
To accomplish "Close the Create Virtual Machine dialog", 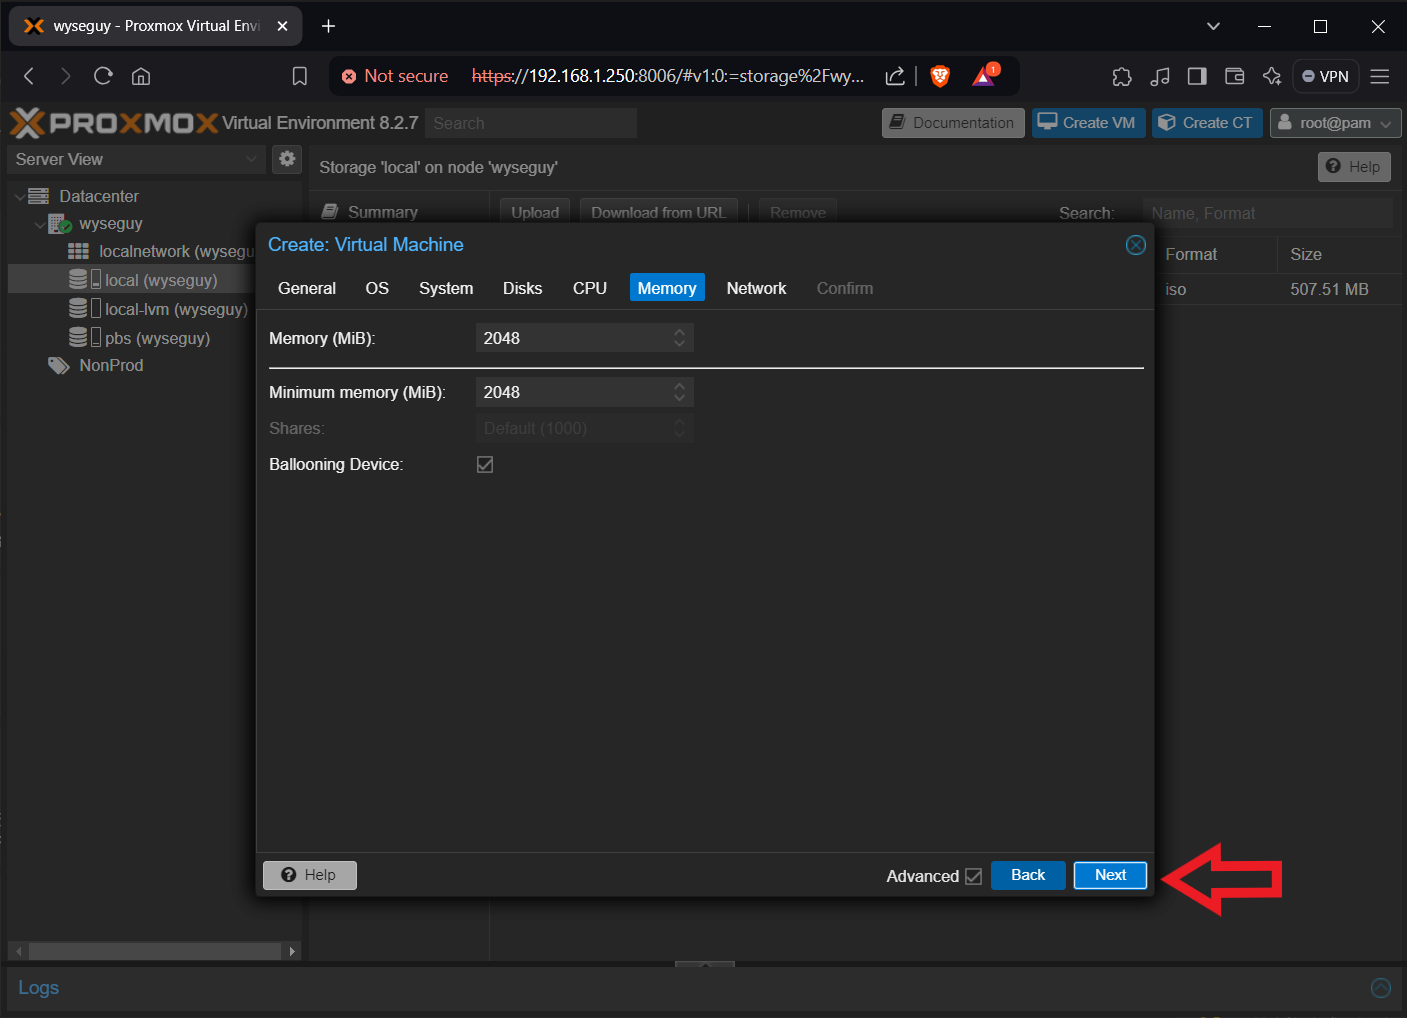I will [x=1136, y=245].
